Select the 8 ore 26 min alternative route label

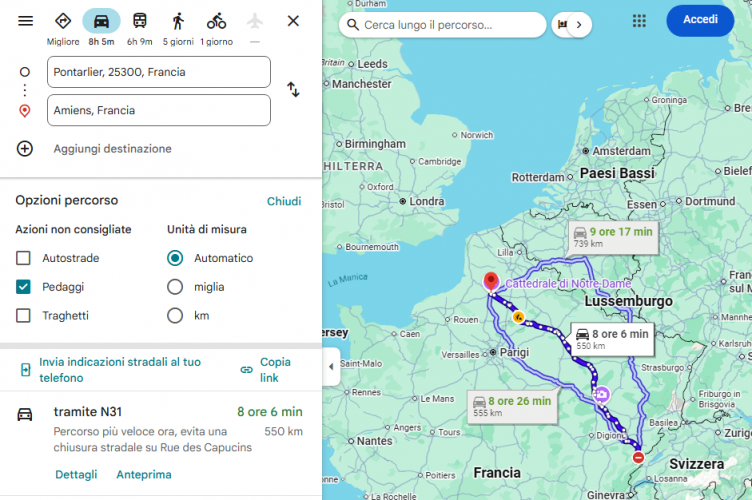point(513,406)
